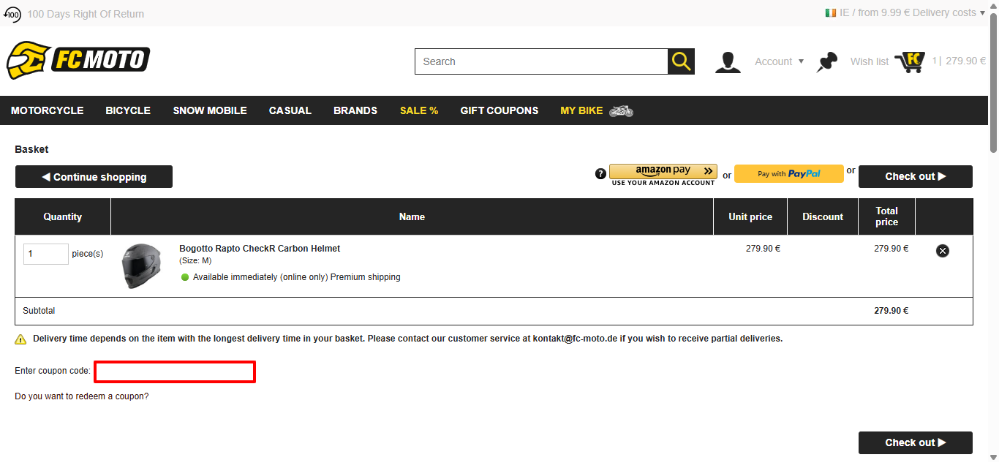Viewport: 999px width, 462px height.
Task: Click the Account text link
Action: [773, 62]
